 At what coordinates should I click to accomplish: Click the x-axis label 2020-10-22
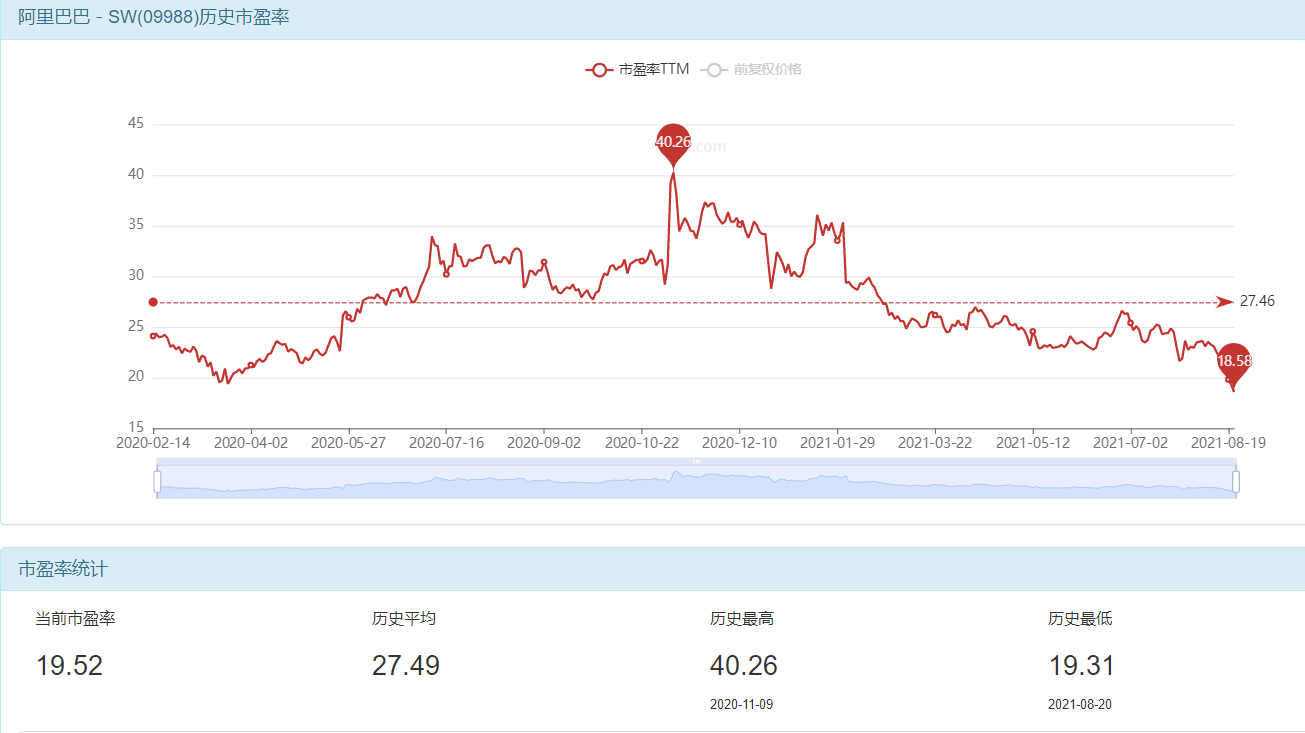tap(642, 442)
